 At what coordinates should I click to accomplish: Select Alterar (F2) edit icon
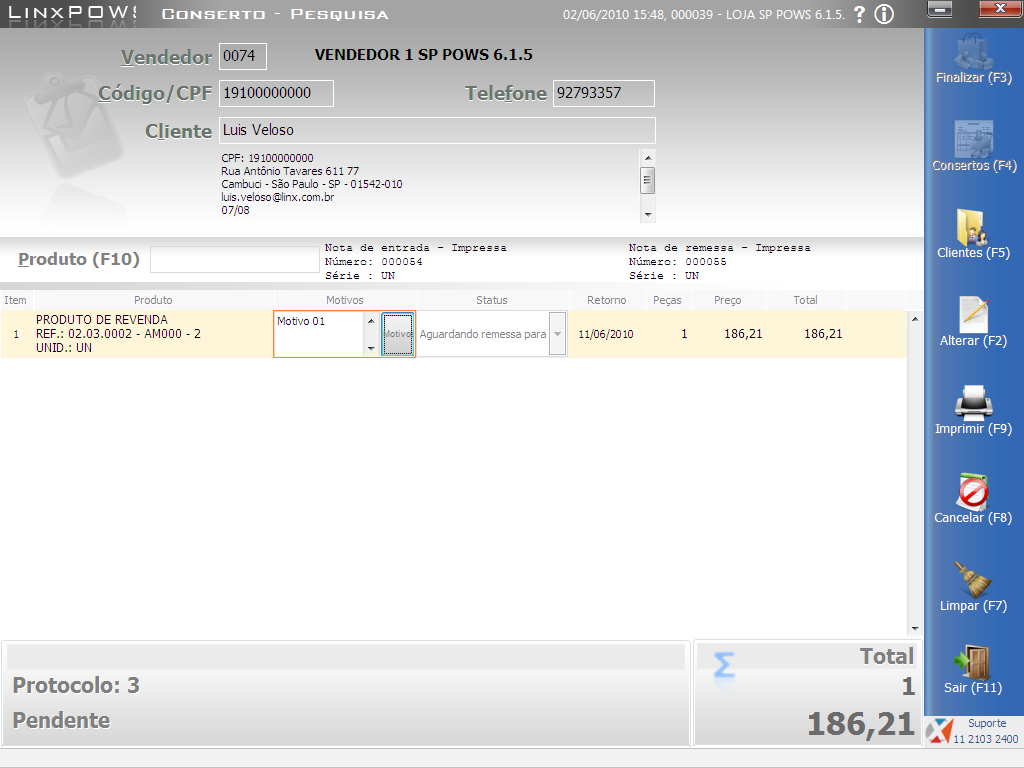click(x=974, y=314)
